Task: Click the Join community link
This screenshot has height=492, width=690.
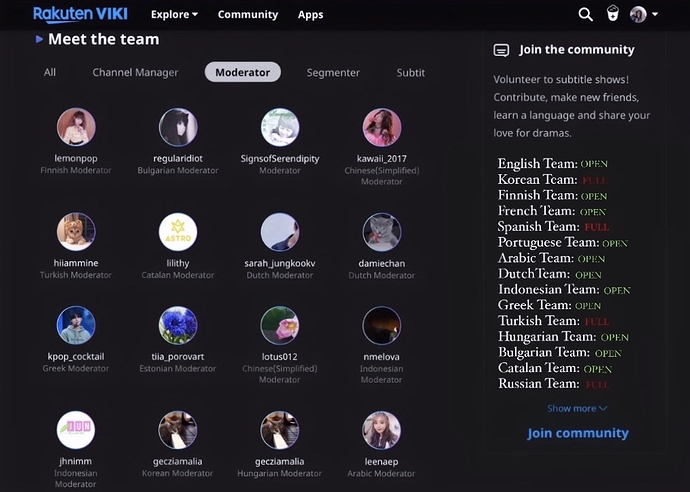Action: click(x=578, y=433)
